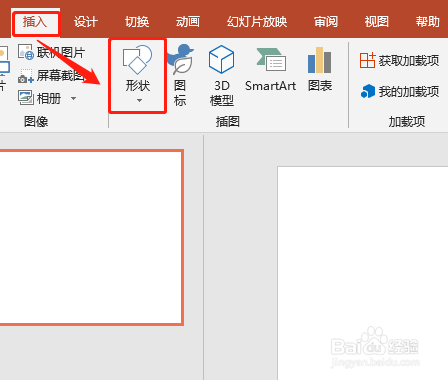Insert a 图表 chart

click(x=320, y=69)
